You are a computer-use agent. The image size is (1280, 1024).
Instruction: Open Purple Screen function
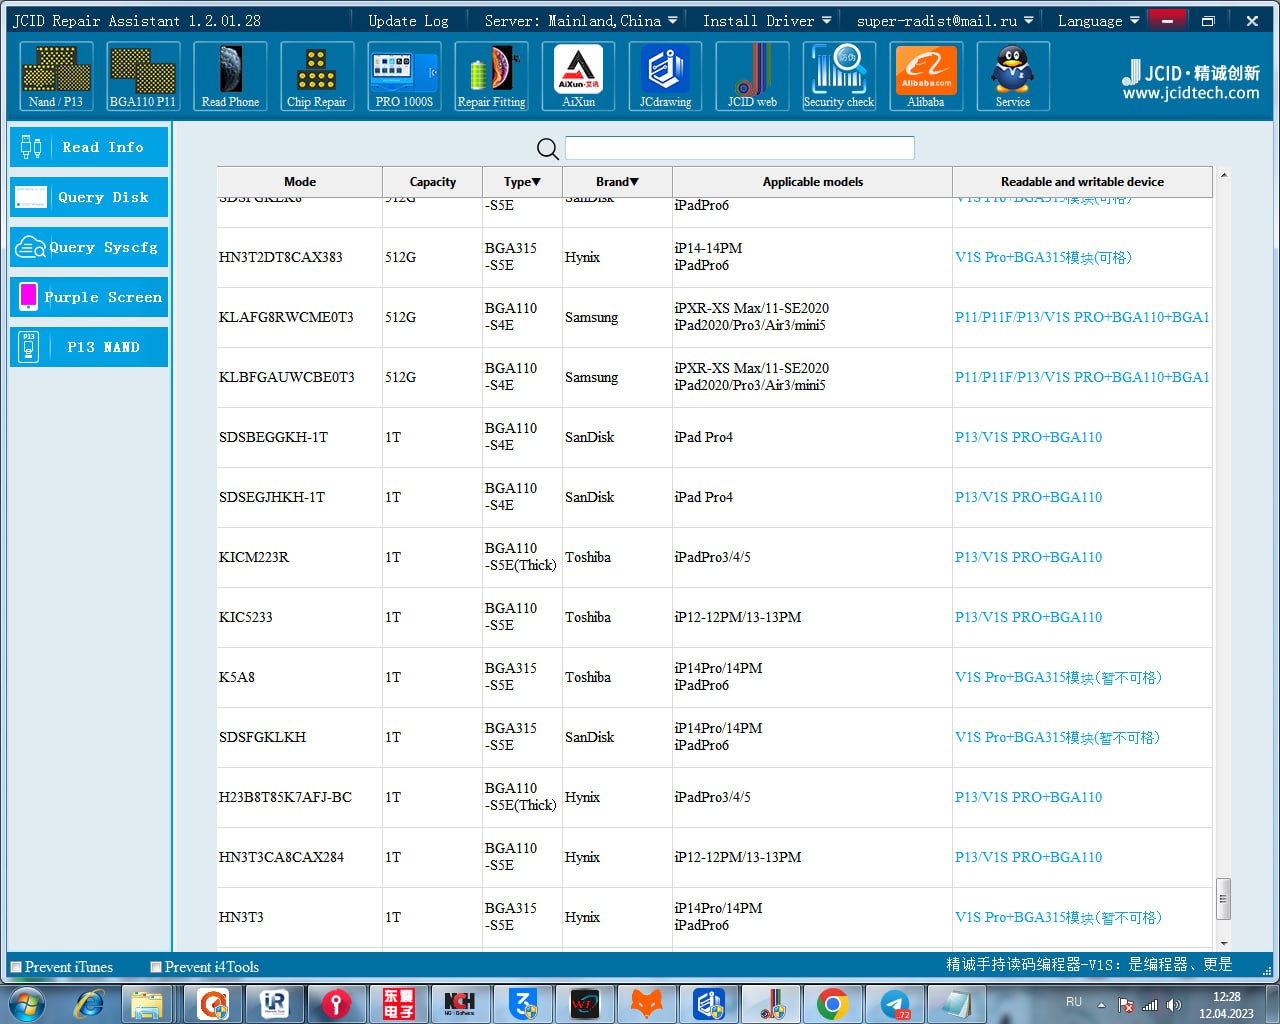tap(89, 297)
